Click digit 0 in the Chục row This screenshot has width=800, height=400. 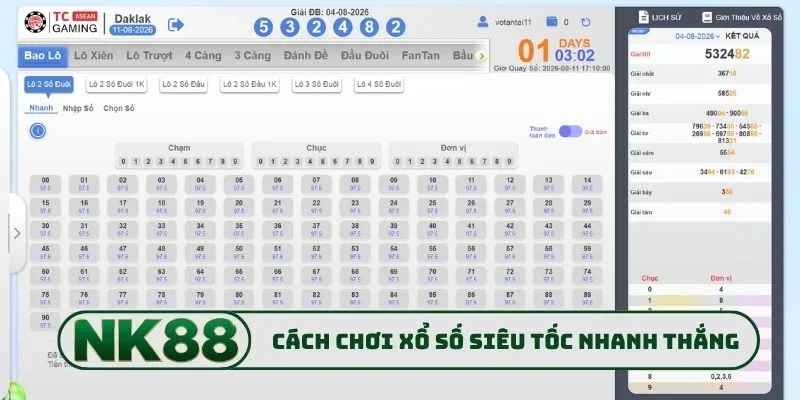coord(260,162)
